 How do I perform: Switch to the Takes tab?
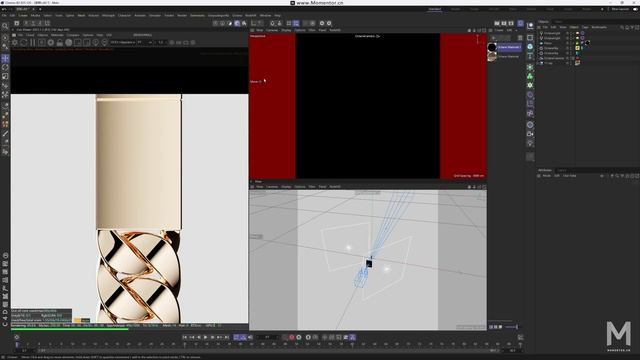(x=558, y=22)
